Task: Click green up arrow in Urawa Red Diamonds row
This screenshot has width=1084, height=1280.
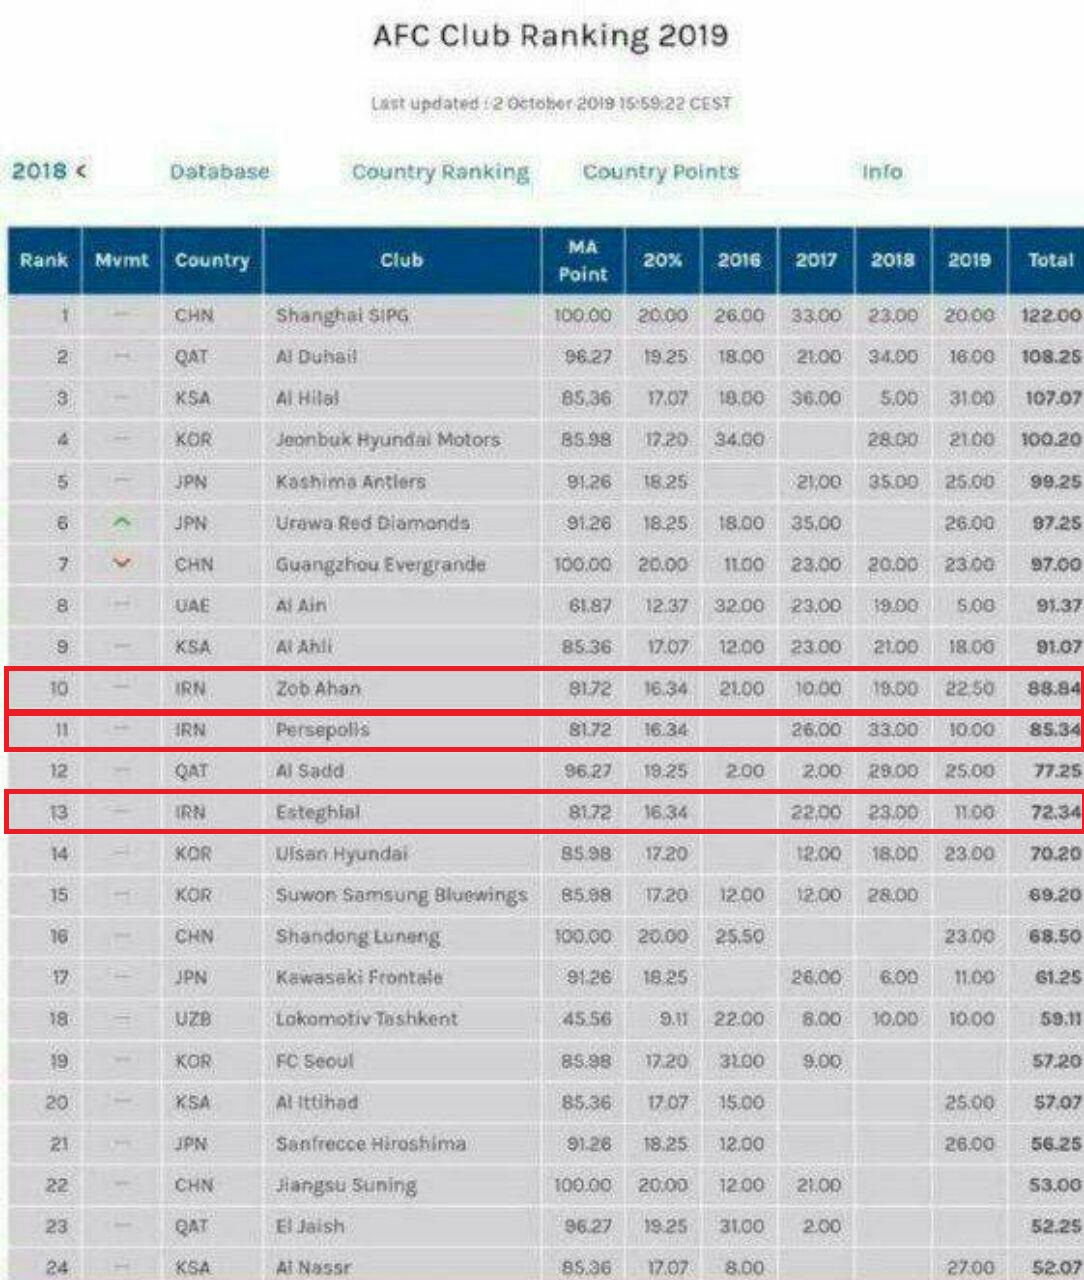Action: [121, 522]
